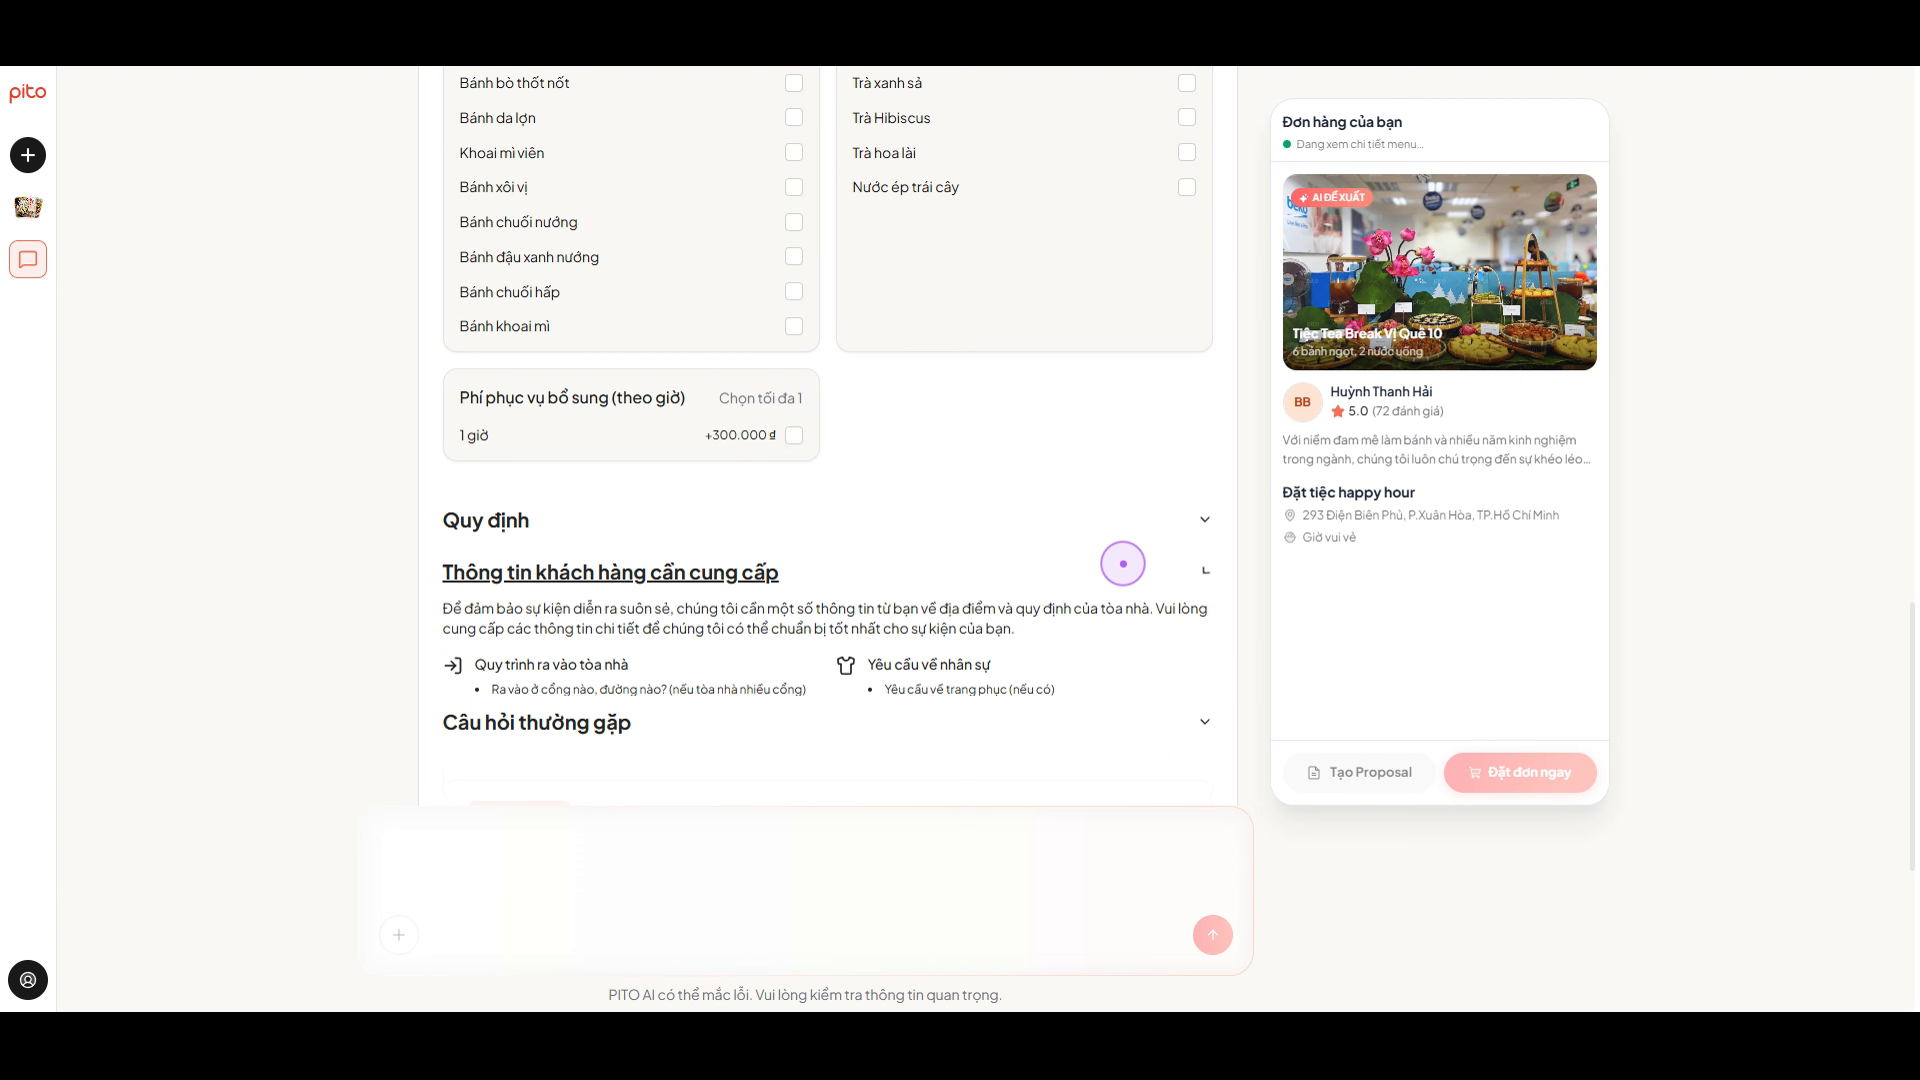Check Khoai mì viên

tap(794, 152)
